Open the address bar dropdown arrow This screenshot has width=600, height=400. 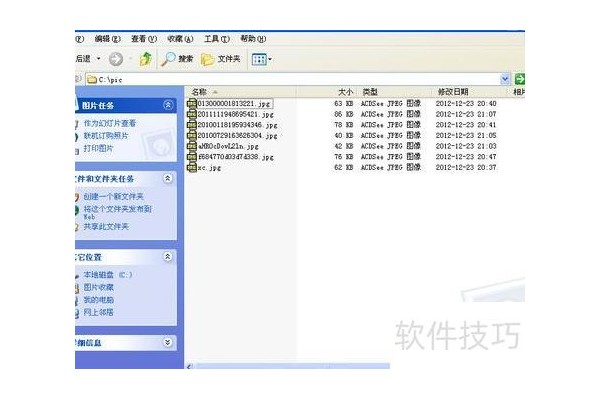[x=505, y=79]
